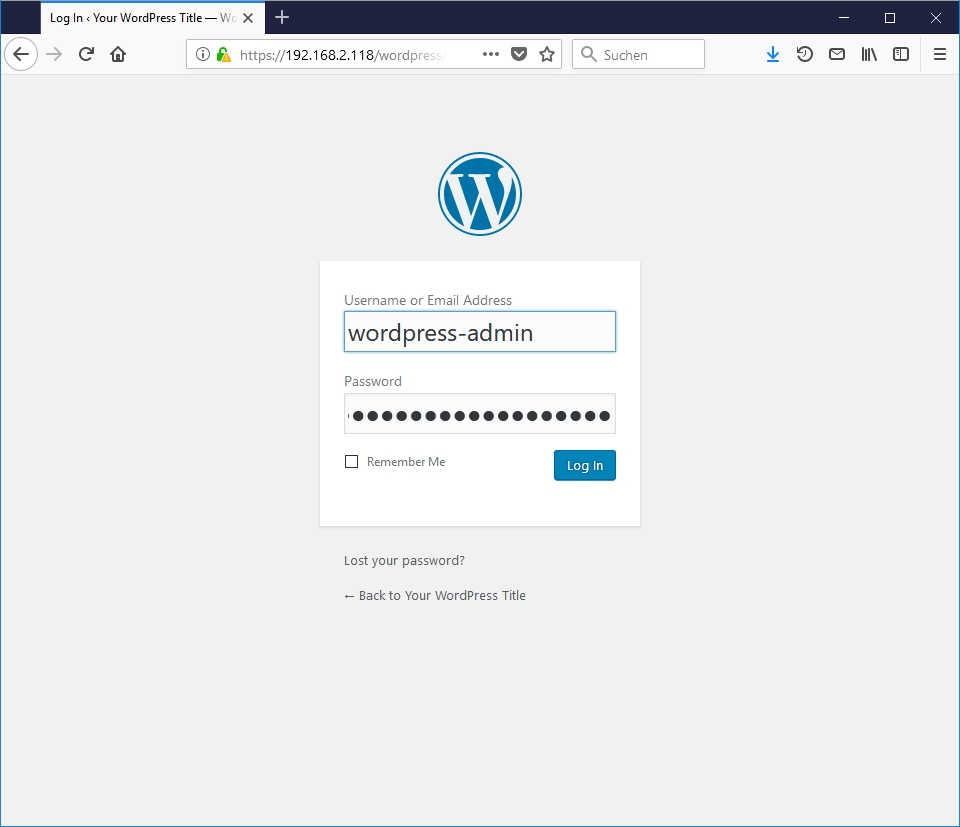Open the Firefox hamburger menu
960x827 pixels.
click(940, 54)
